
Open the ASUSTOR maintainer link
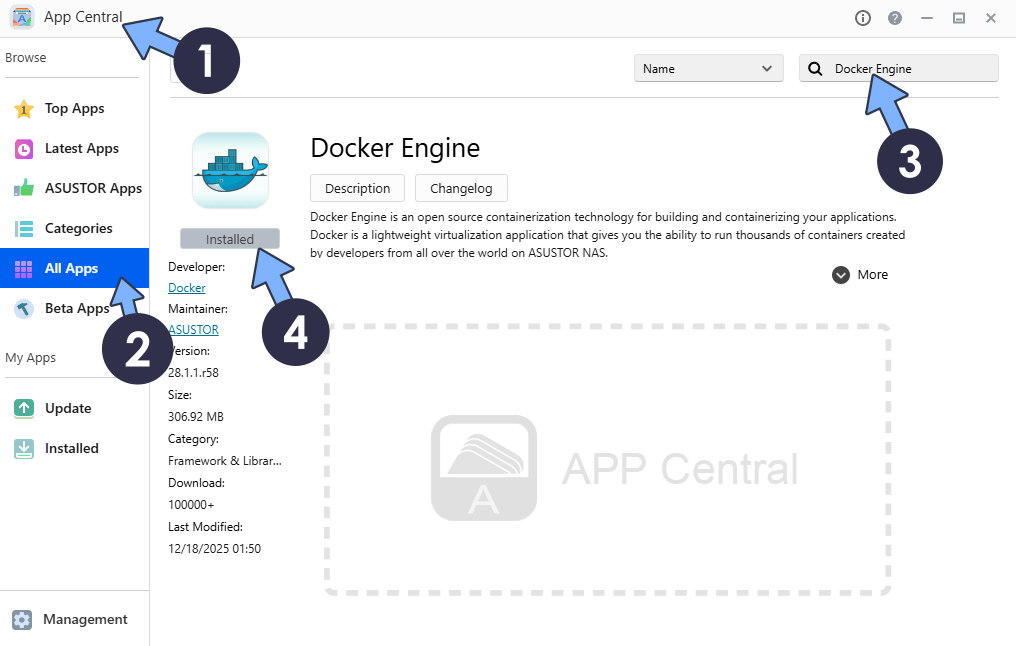coord(193,329)
